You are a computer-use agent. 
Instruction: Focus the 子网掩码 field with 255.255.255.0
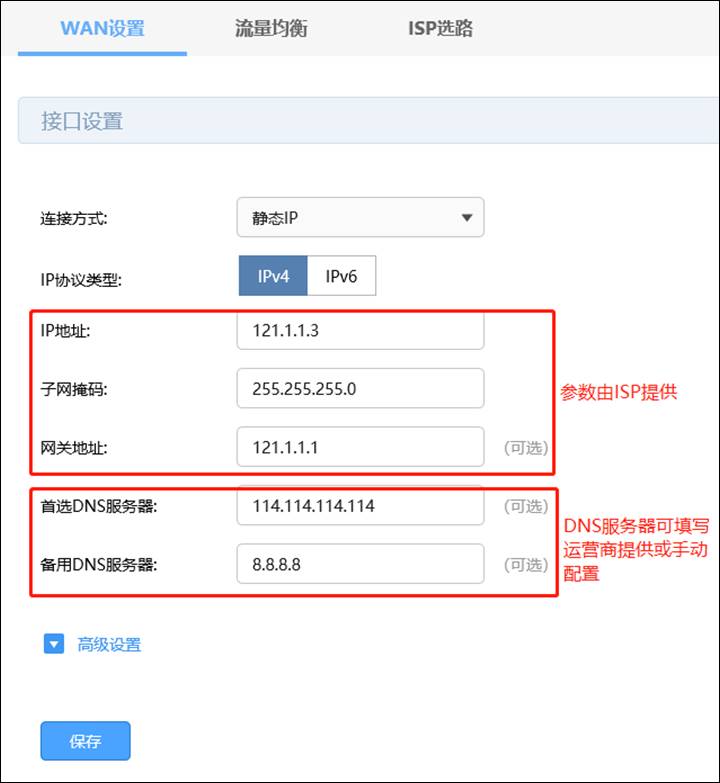360,389
